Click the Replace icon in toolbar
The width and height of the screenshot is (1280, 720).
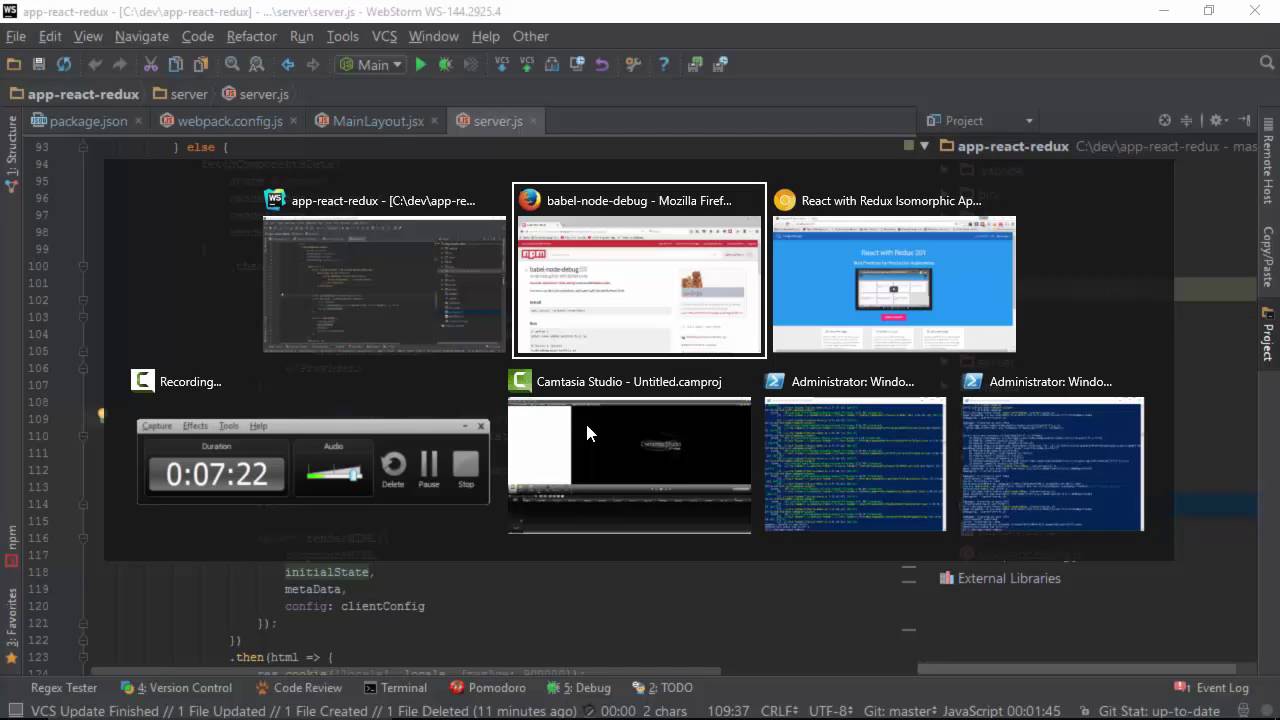coord(256,64)
